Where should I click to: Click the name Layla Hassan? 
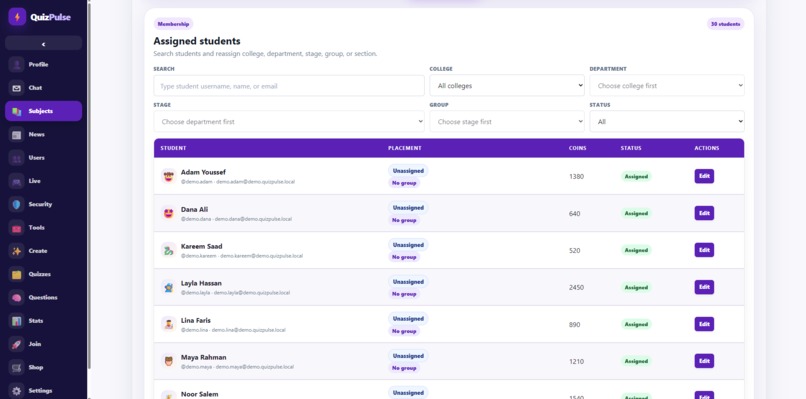[202, 283]
